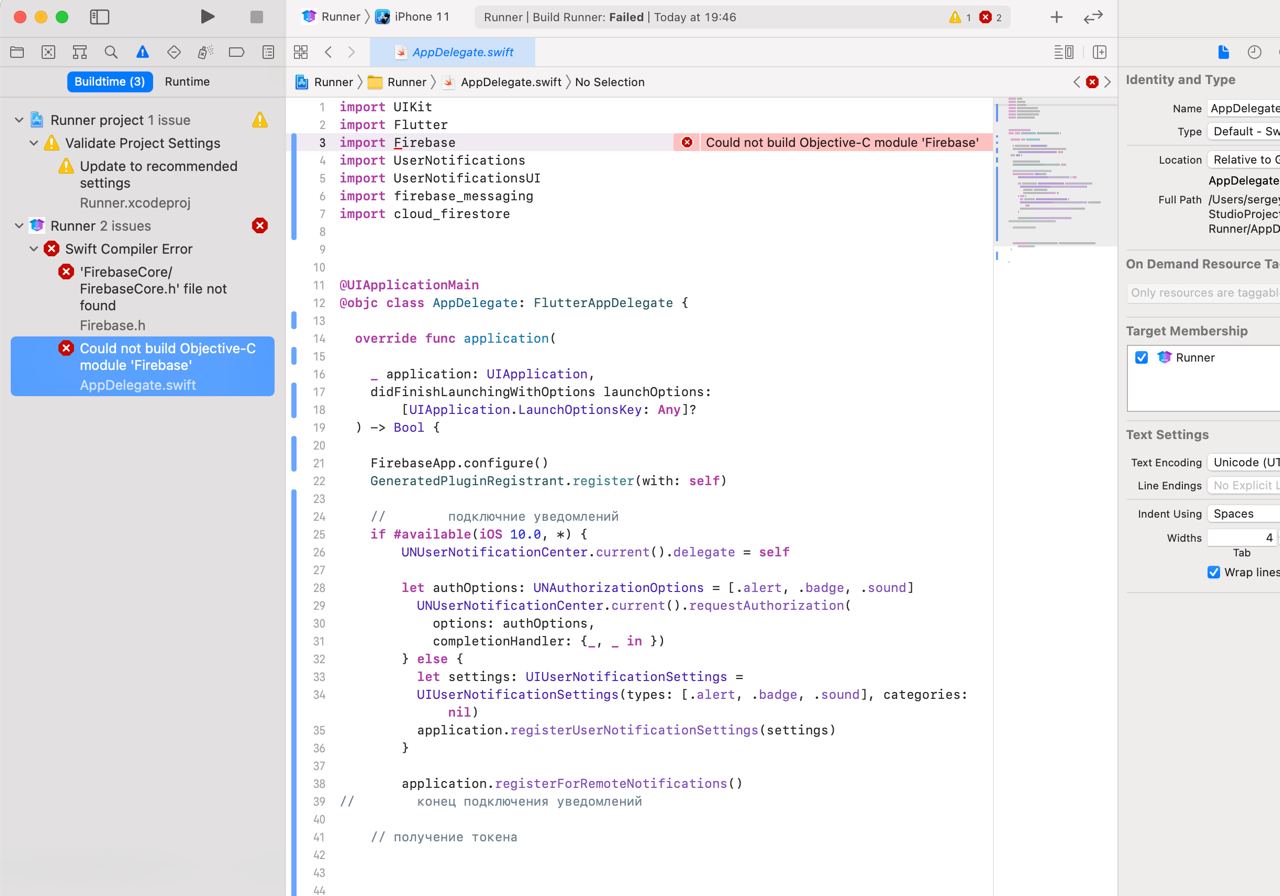Click the red error icon in jump bar
Viewport: 1280px width, 896px height.
tap(1092, 82)
